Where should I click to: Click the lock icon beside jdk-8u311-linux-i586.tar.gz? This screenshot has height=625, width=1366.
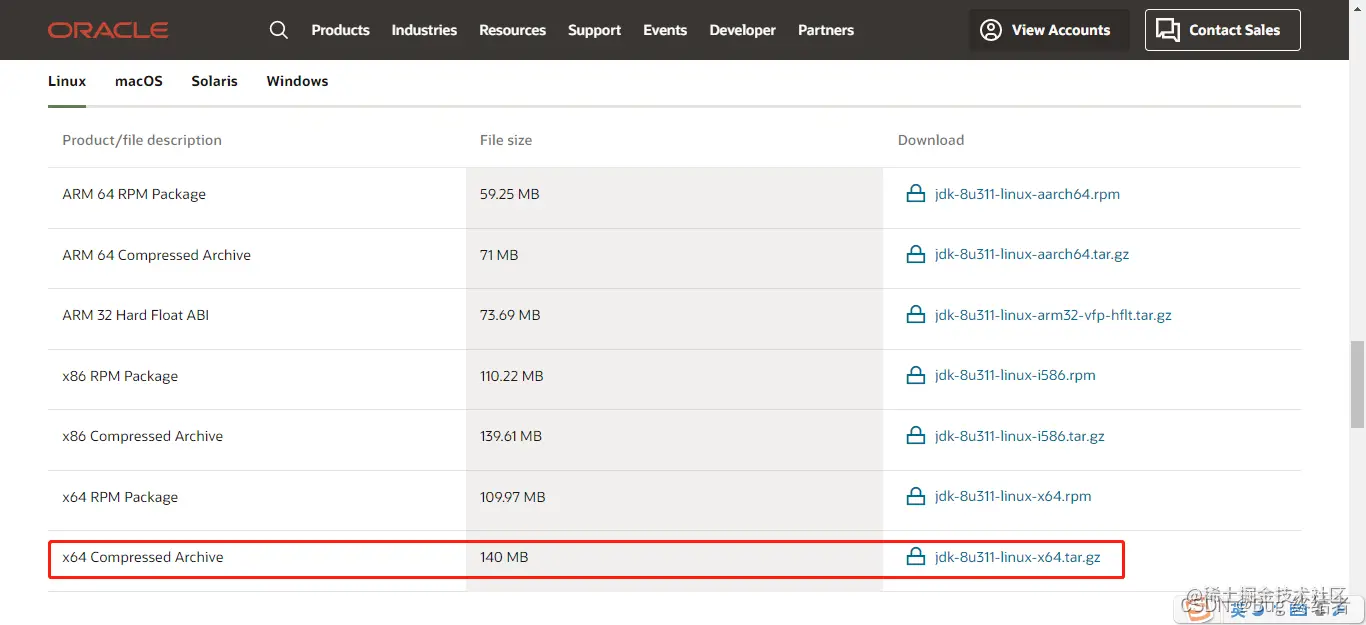pos(915,436)
